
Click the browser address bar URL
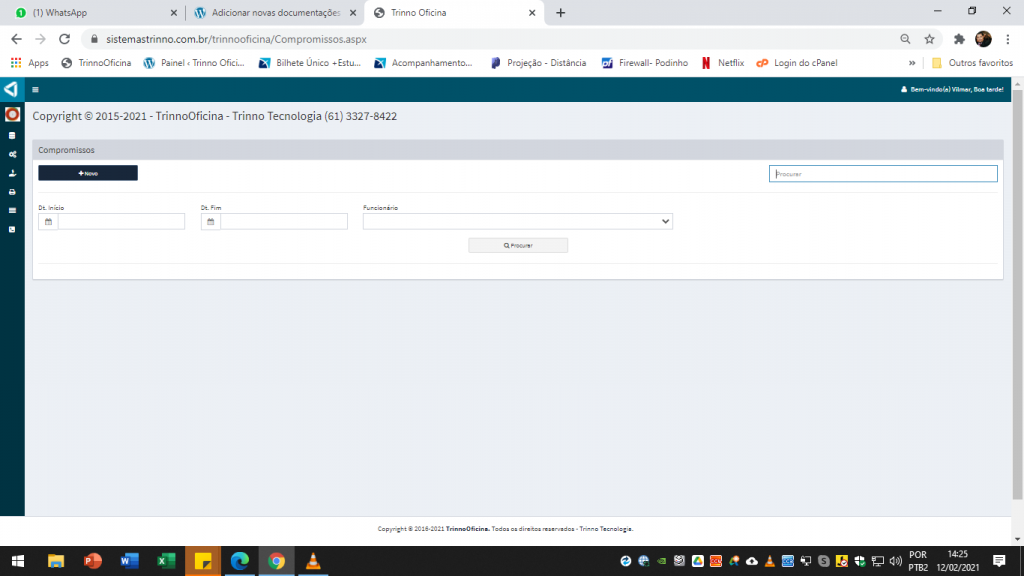coord(236,39)
